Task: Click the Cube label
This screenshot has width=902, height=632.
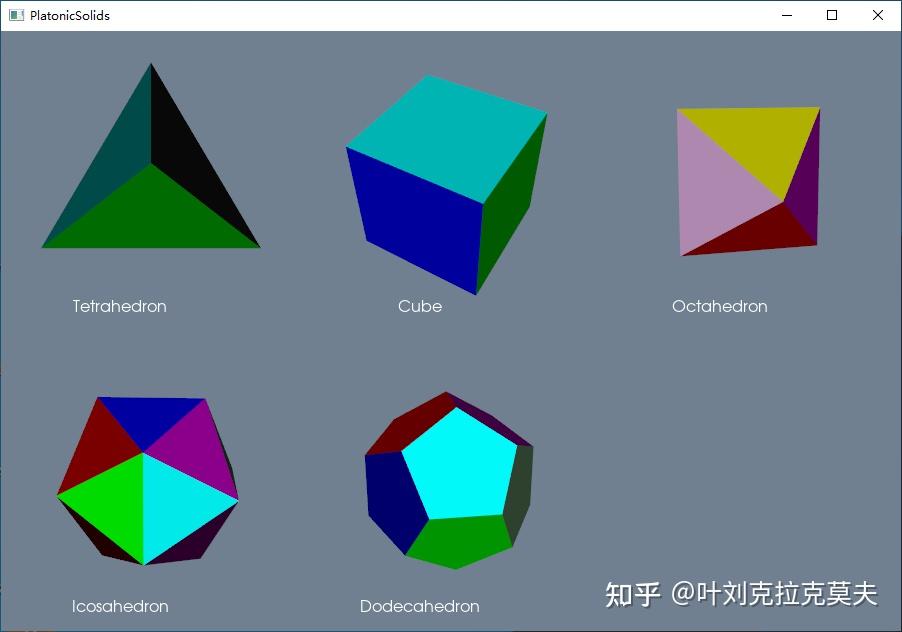Action: 419,307
